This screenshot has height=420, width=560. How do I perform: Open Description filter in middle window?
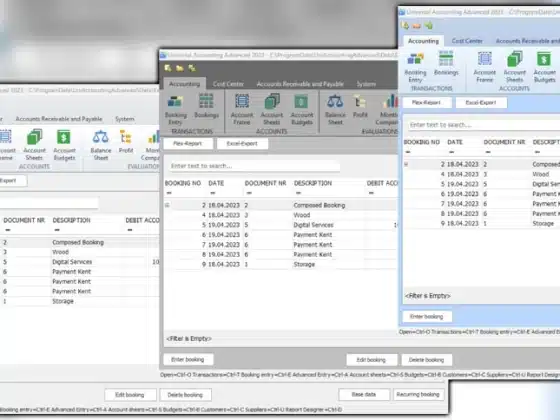pyautogui.click(x=298, y=193)
